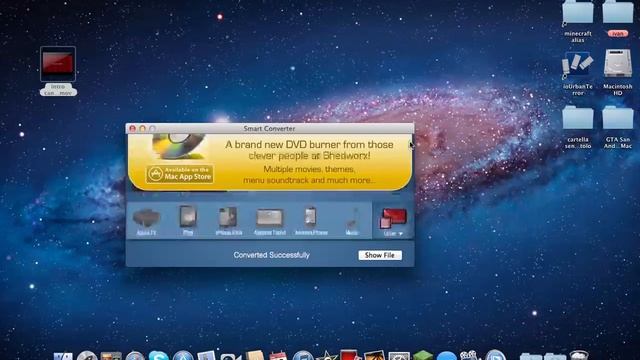This screenshot has height=360, width=640.
Task: Open Skype from the Dock
Action: (x=158, y=356)
